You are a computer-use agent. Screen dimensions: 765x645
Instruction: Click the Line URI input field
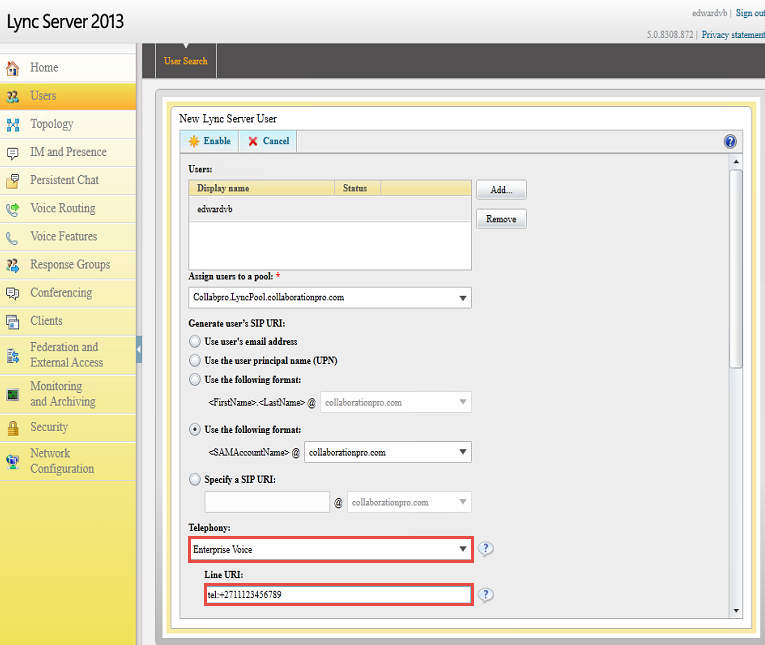(x=339, y=595)
